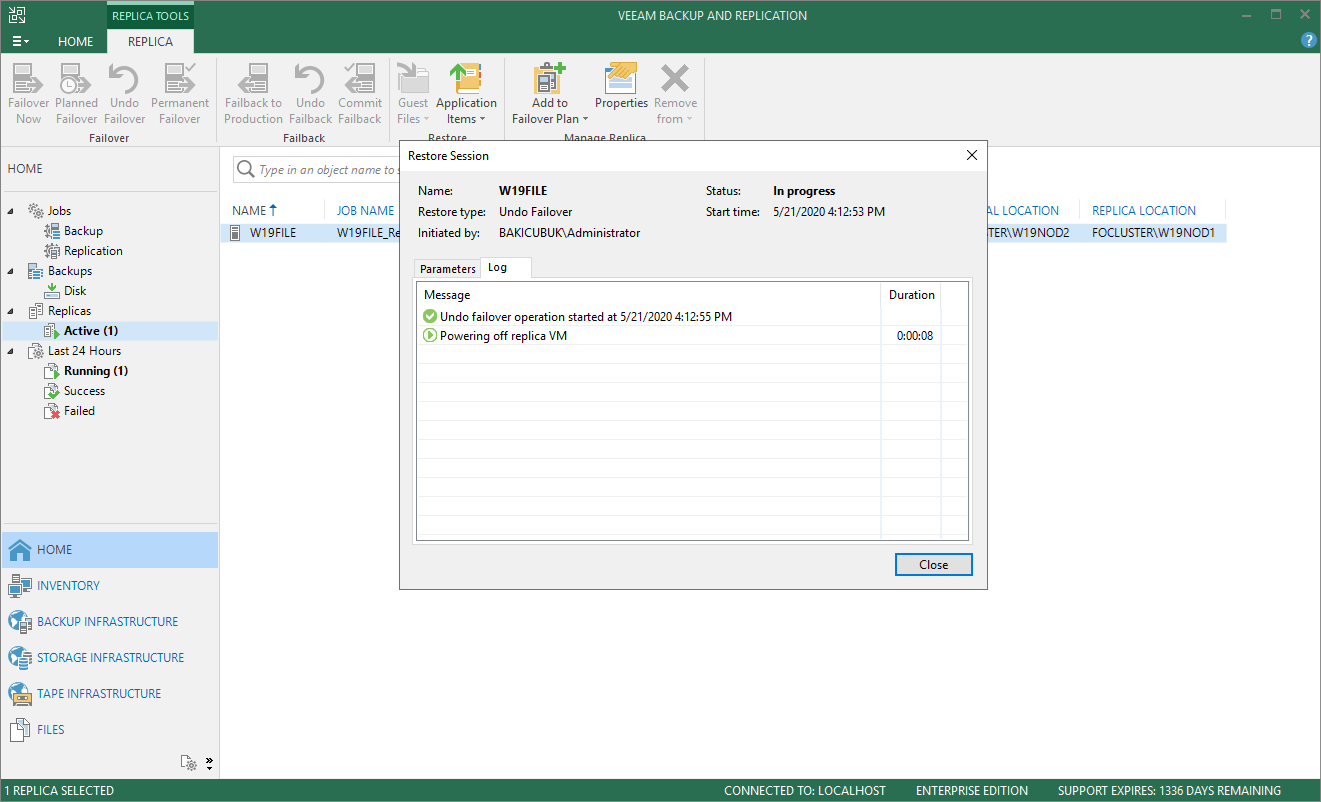
Task: Switch to Parameters tab in Restore Session
Action: point(448,269)
